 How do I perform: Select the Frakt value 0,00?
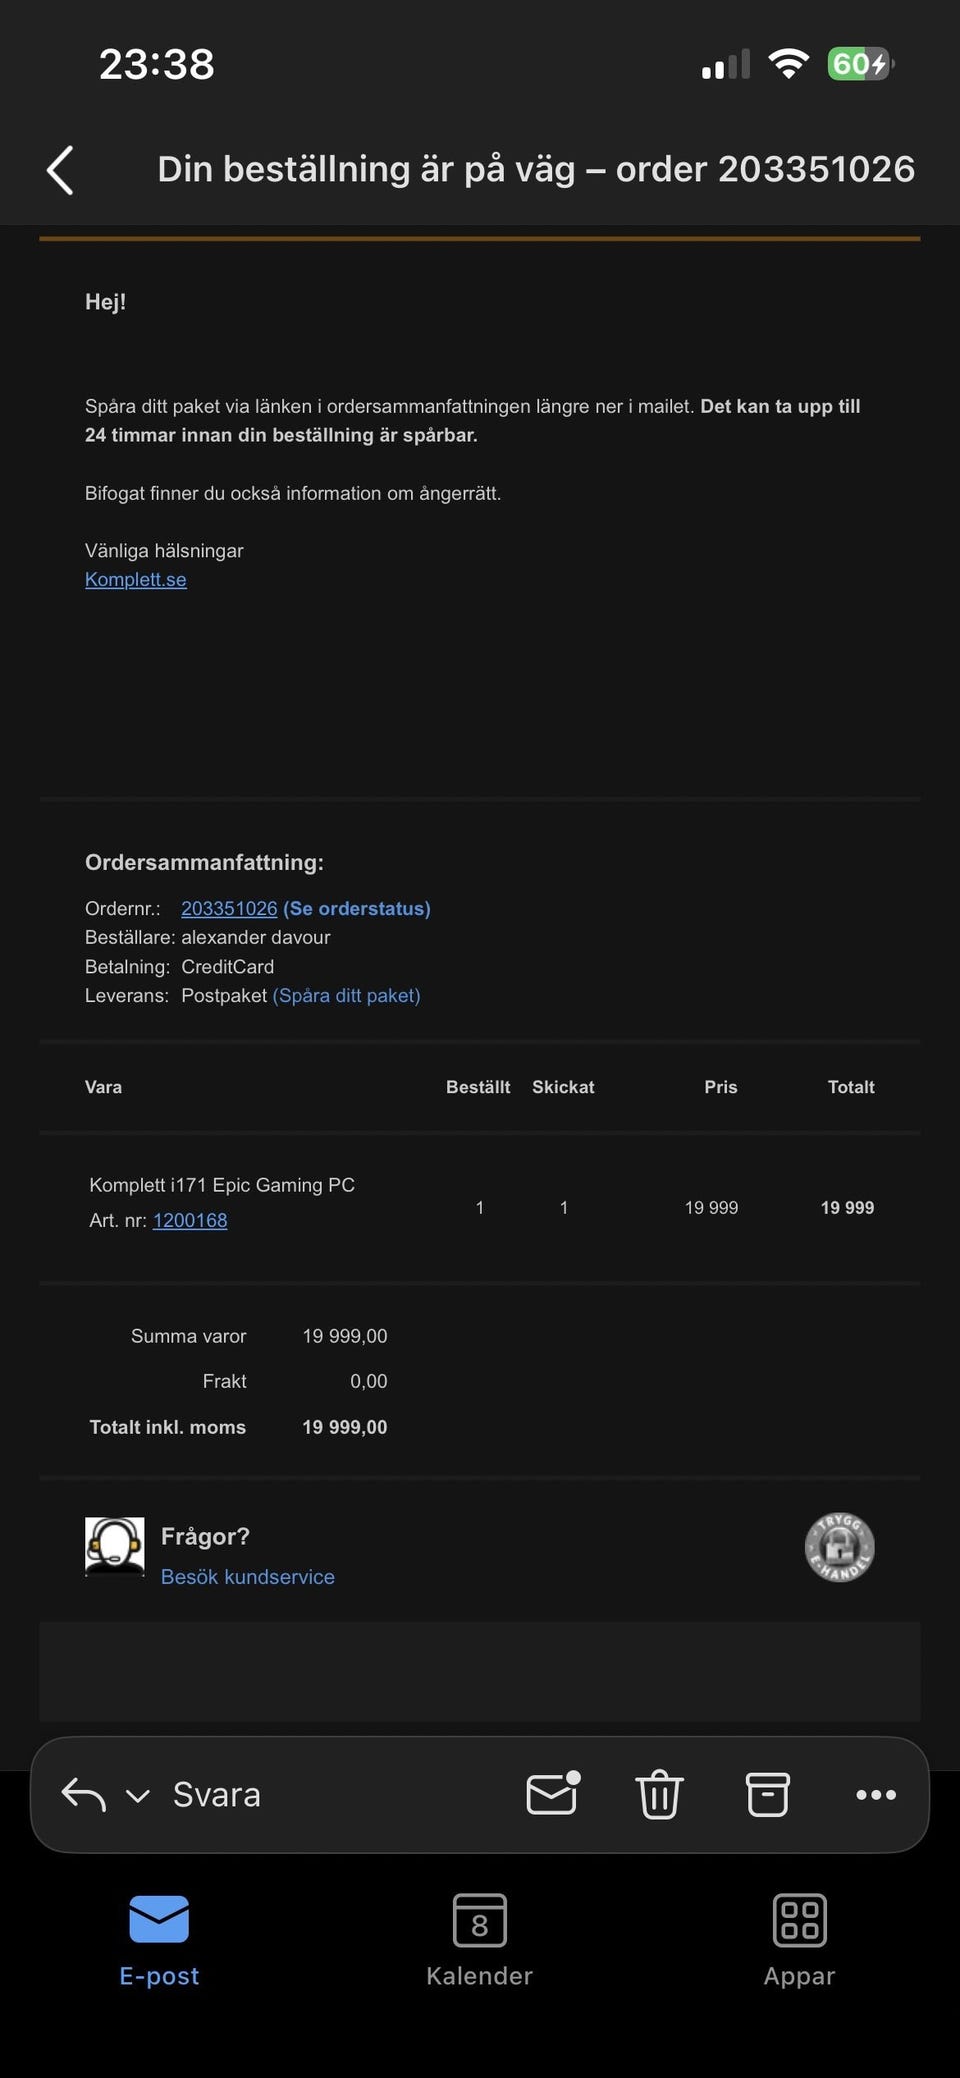point(369,1381)
